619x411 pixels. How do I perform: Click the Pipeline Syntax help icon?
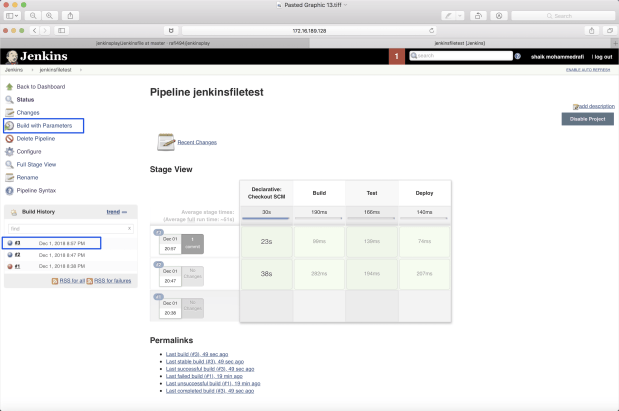click(9, 191)
